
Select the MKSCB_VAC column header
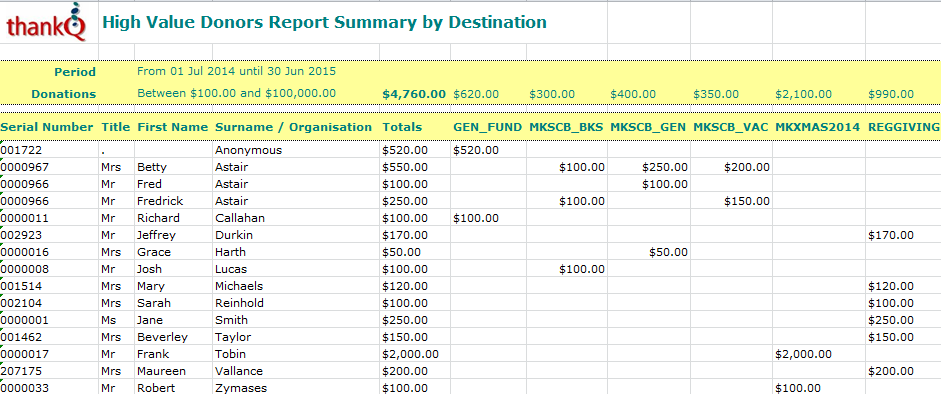(731, 127)
